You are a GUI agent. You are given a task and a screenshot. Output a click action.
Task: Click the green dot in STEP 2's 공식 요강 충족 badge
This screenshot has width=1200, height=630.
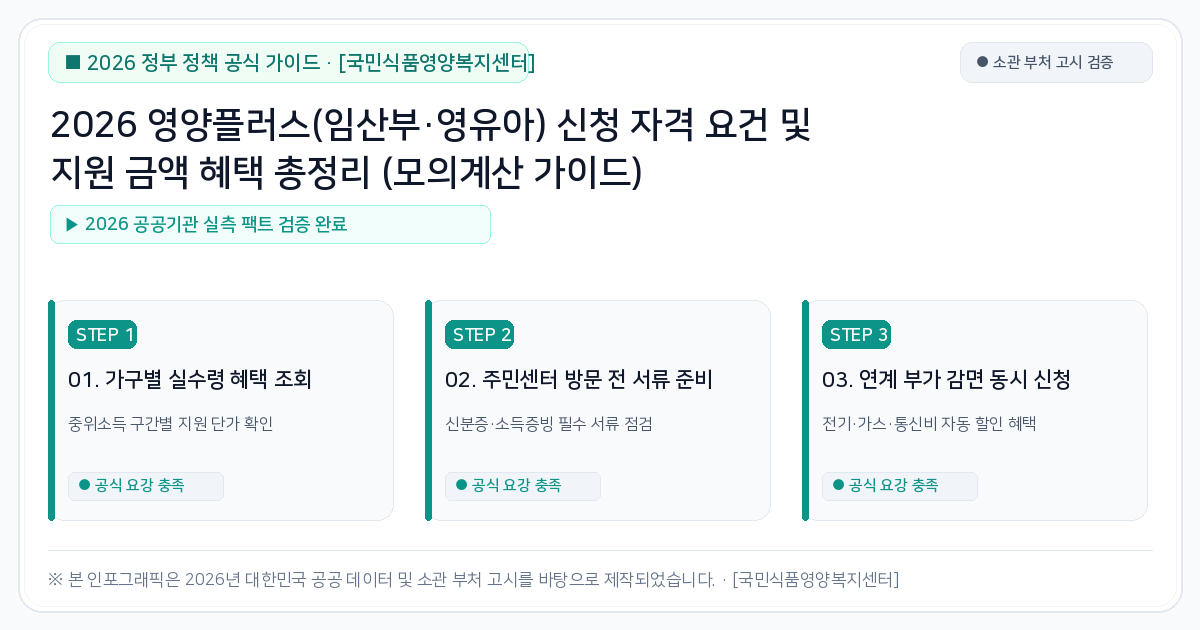(461, 485)
